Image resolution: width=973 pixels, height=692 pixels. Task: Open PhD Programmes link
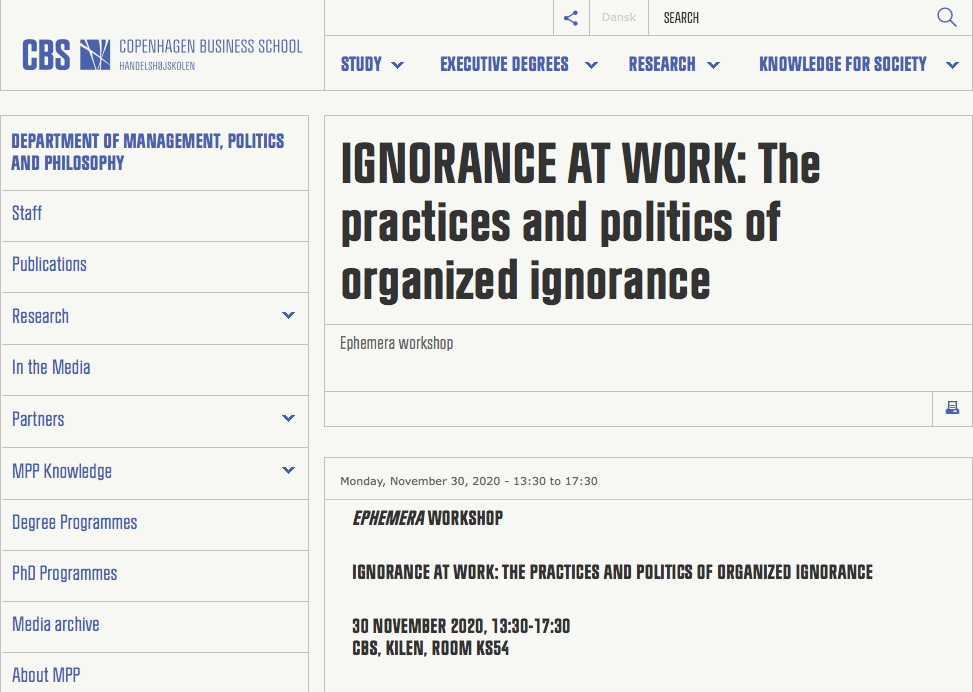pos(65,573)
